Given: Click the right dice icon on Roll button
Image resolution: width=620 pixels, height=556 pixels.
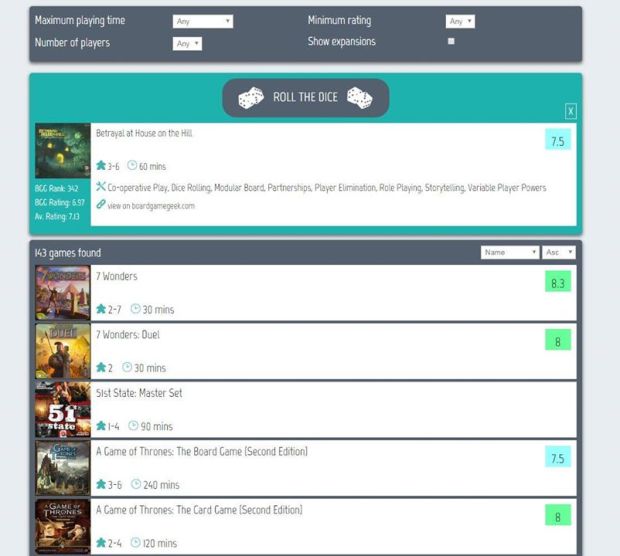Looking at the screenshot, I should pos(359,98).
